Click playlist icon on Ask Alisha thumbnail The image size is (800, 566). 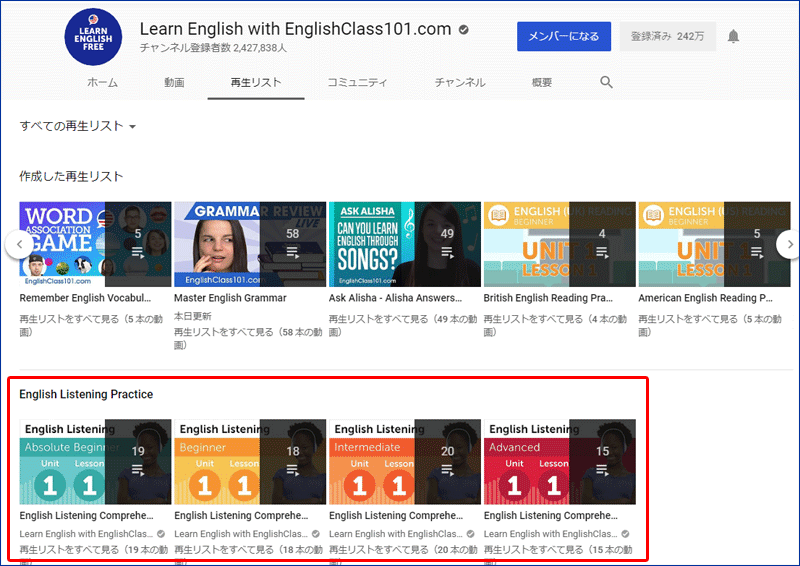447,254
